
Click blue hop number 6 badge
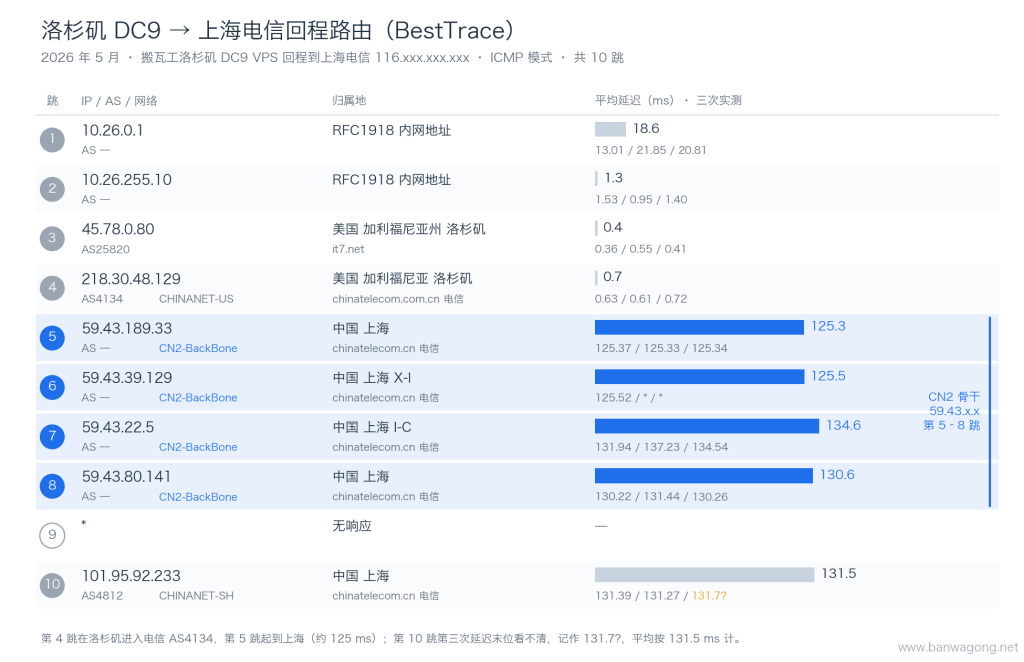click(x=52, y=386)
